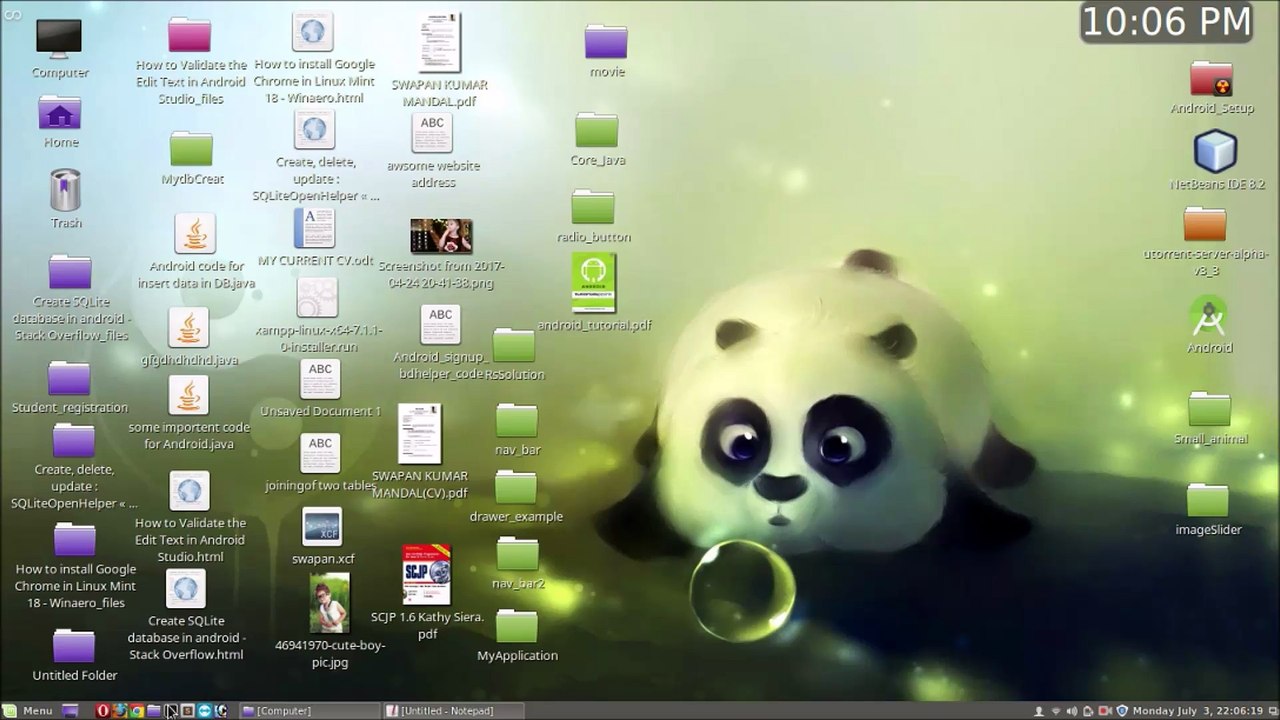This screenshot has width=1280, height=720.
Task: Select 'joiningof two tables' text file
Action: (x=320, y=453)
